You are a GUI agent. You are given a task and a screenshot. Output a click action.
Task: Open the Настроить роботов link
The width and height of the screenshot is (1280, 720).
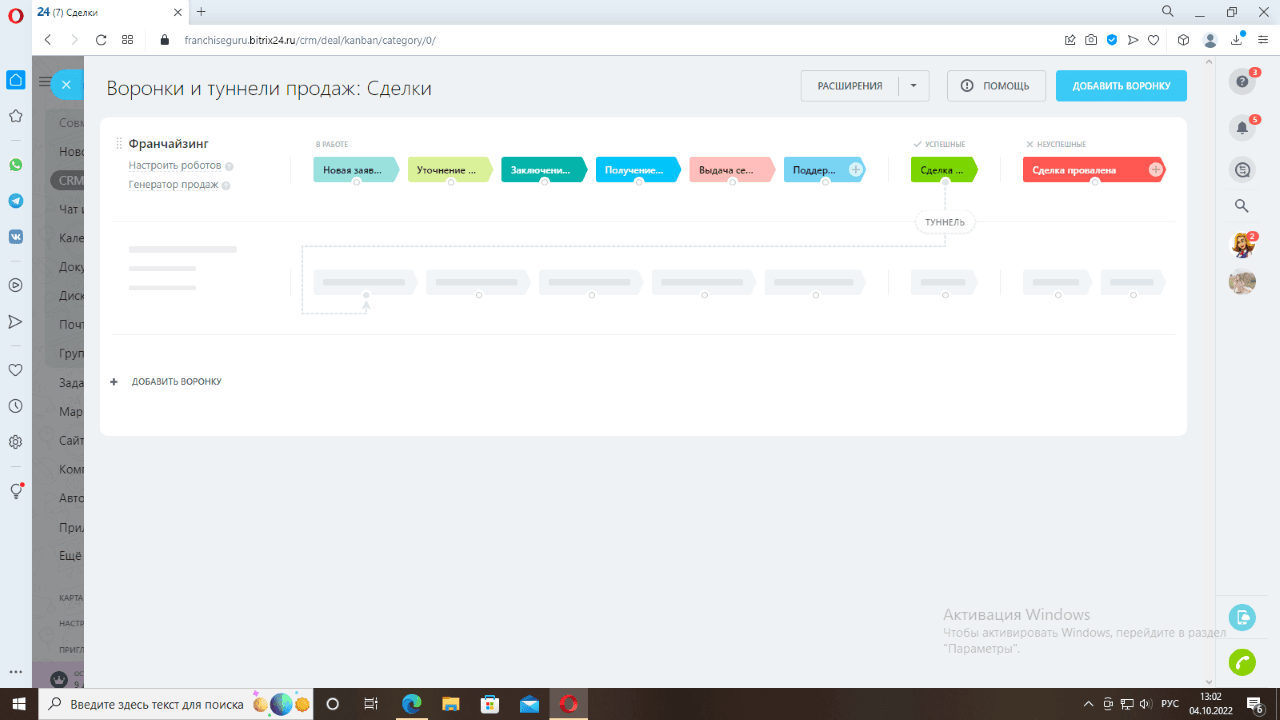(x=175, y=166)
